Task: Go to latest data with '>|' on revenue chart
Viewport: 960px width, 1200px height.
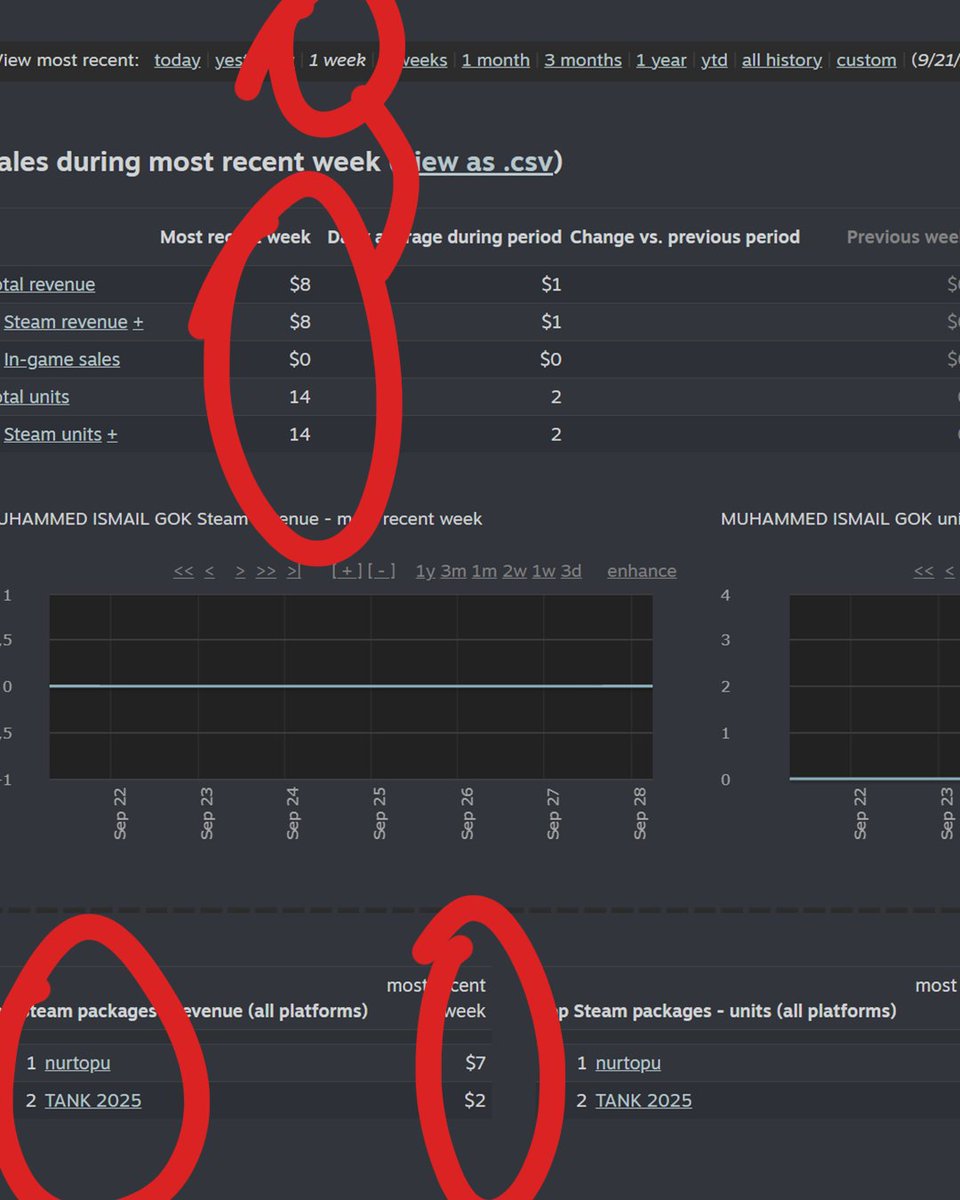Action: point(293,571)
